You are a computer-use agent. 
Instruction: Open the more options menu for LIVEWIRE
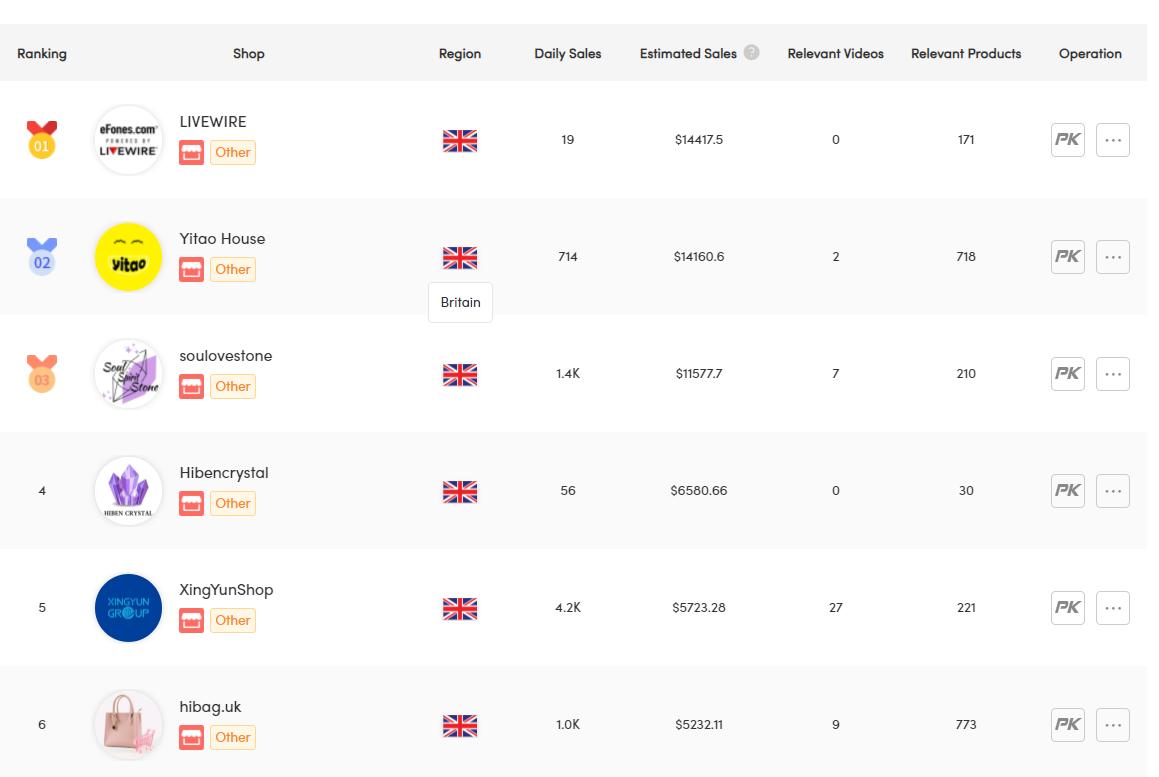[1112, 140]
